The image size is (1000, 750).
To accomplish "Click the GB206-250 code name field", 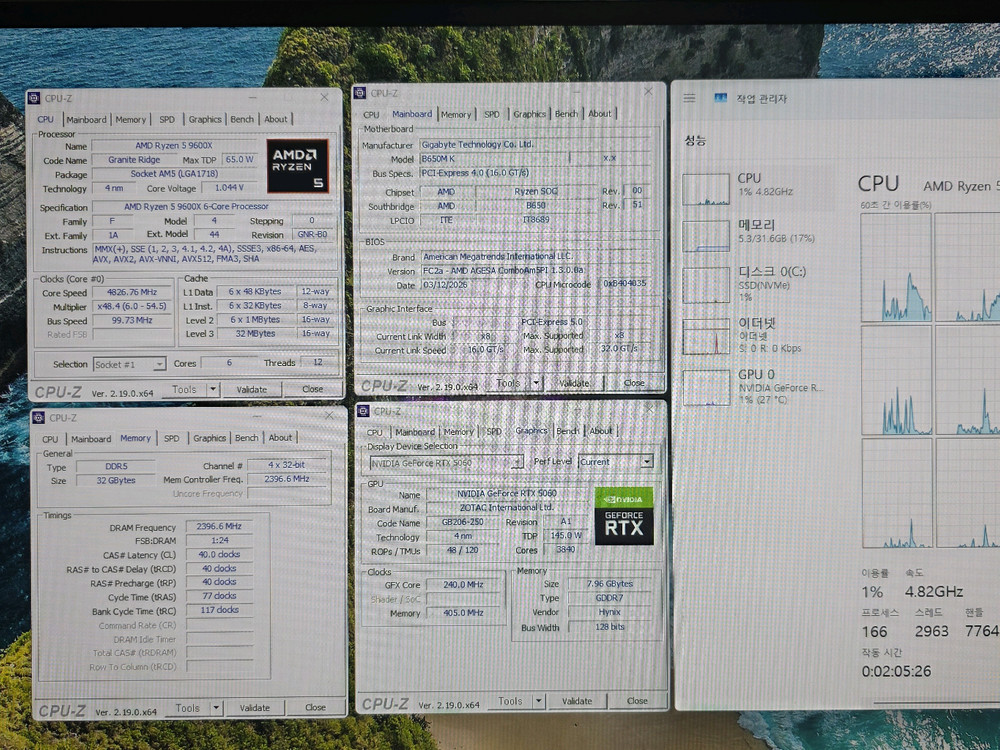I will (463, 522).
